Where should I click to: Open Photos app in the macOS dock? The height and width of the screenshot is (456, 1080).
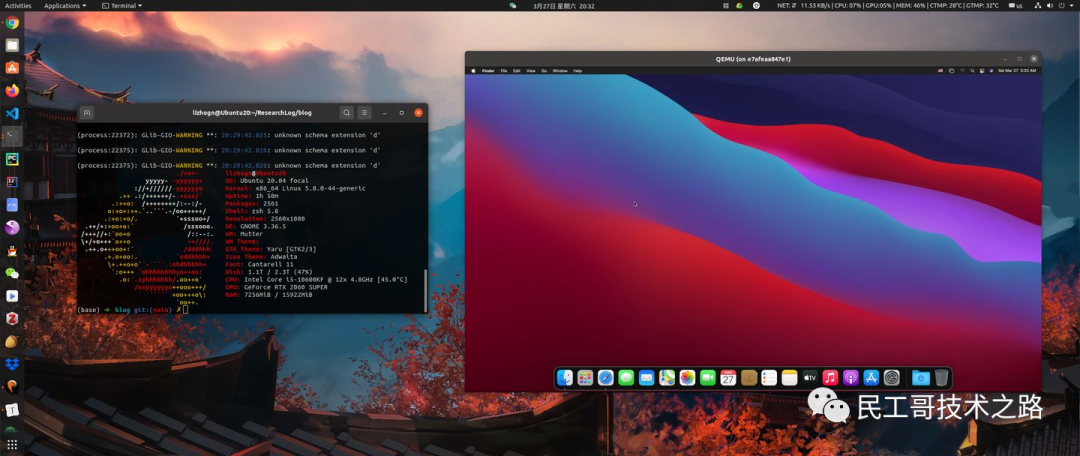click(x=687, y=377)
